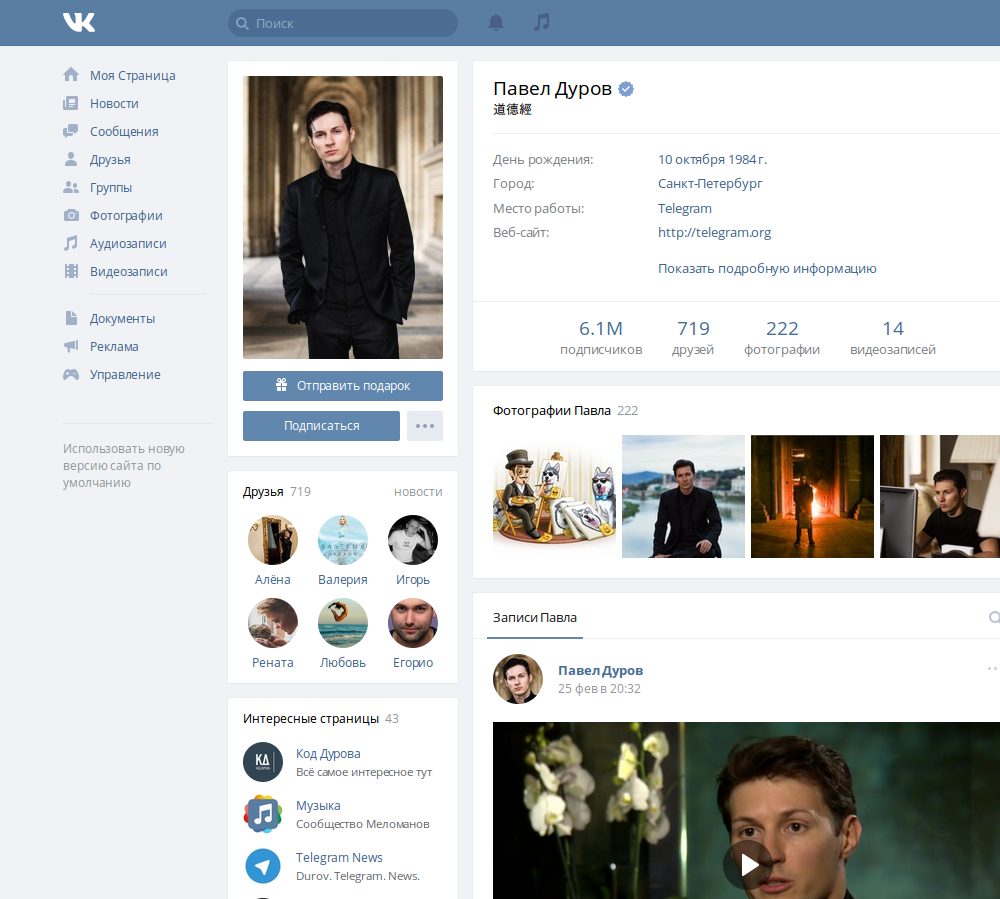Open the three-dots profile actions menu
1000x899 pixels.
425,426
